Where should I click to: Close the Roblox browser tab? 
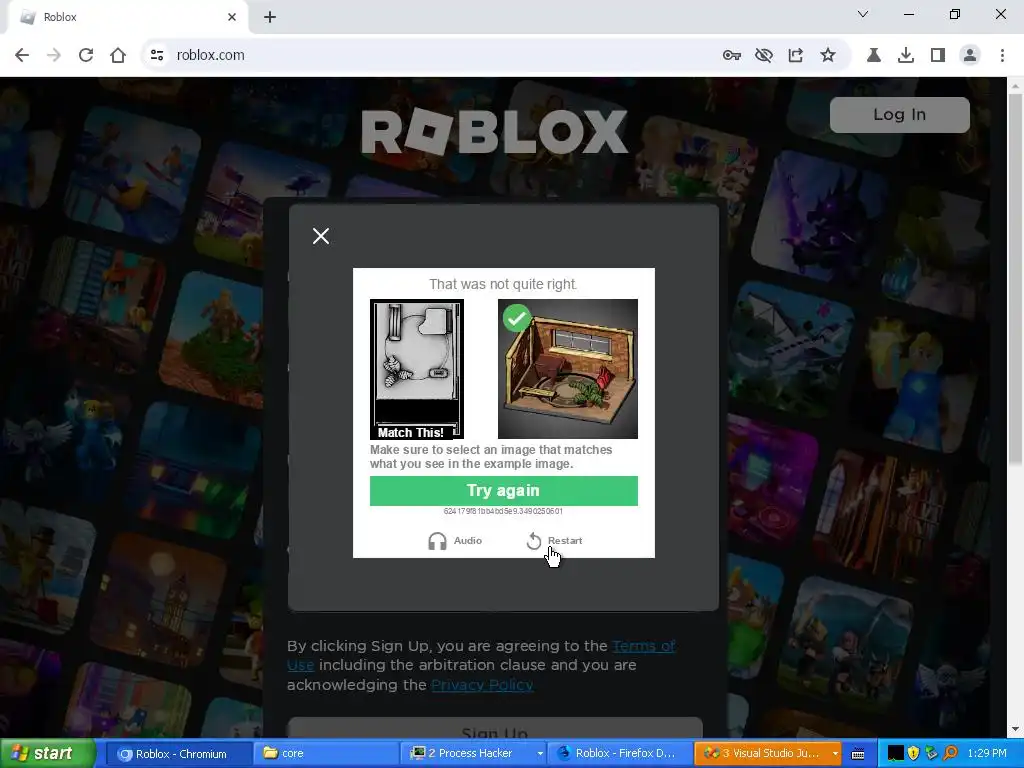point(232,17)
